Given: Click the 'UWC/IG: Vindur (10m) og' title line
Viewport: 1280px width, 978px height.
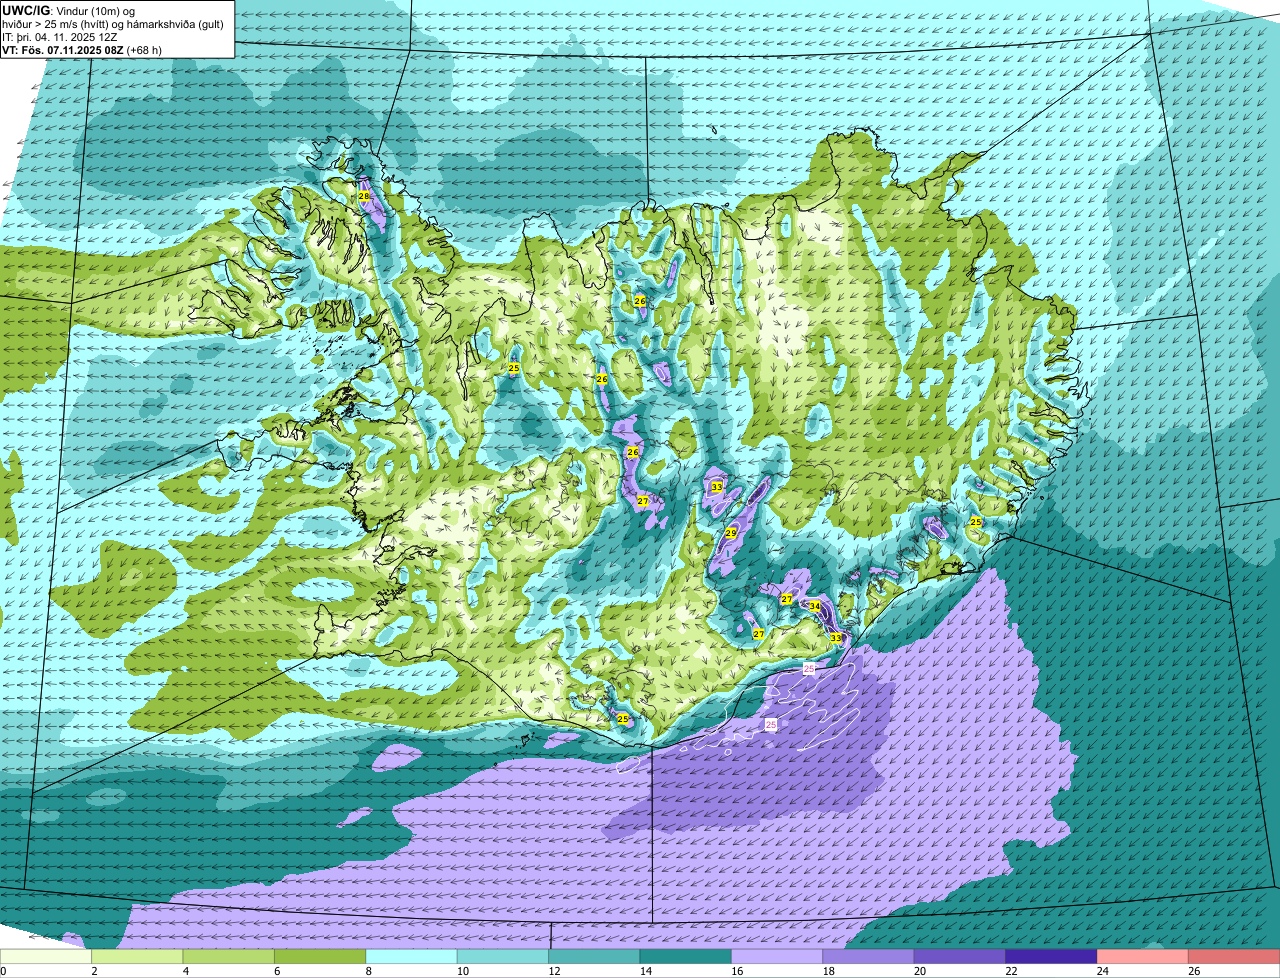Looking at the screenshot, I should coord(69,11).
